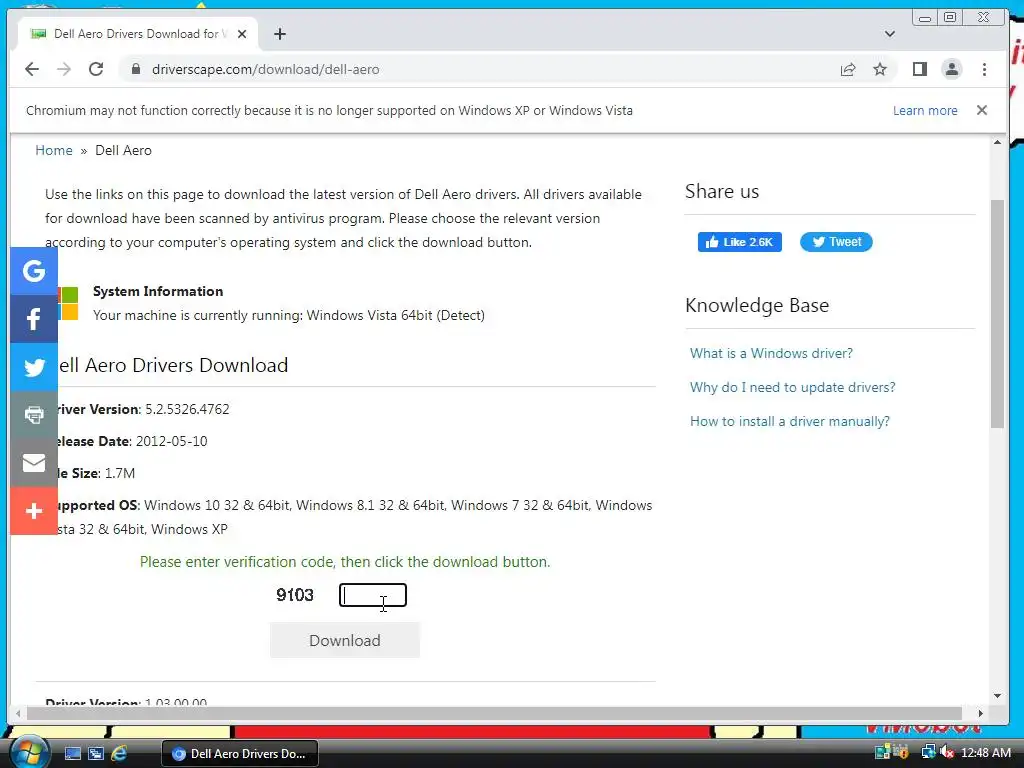Click the horizontal scrollbar right arrow
This screenshot has height=768, width=1024.
tap(980, 713)
